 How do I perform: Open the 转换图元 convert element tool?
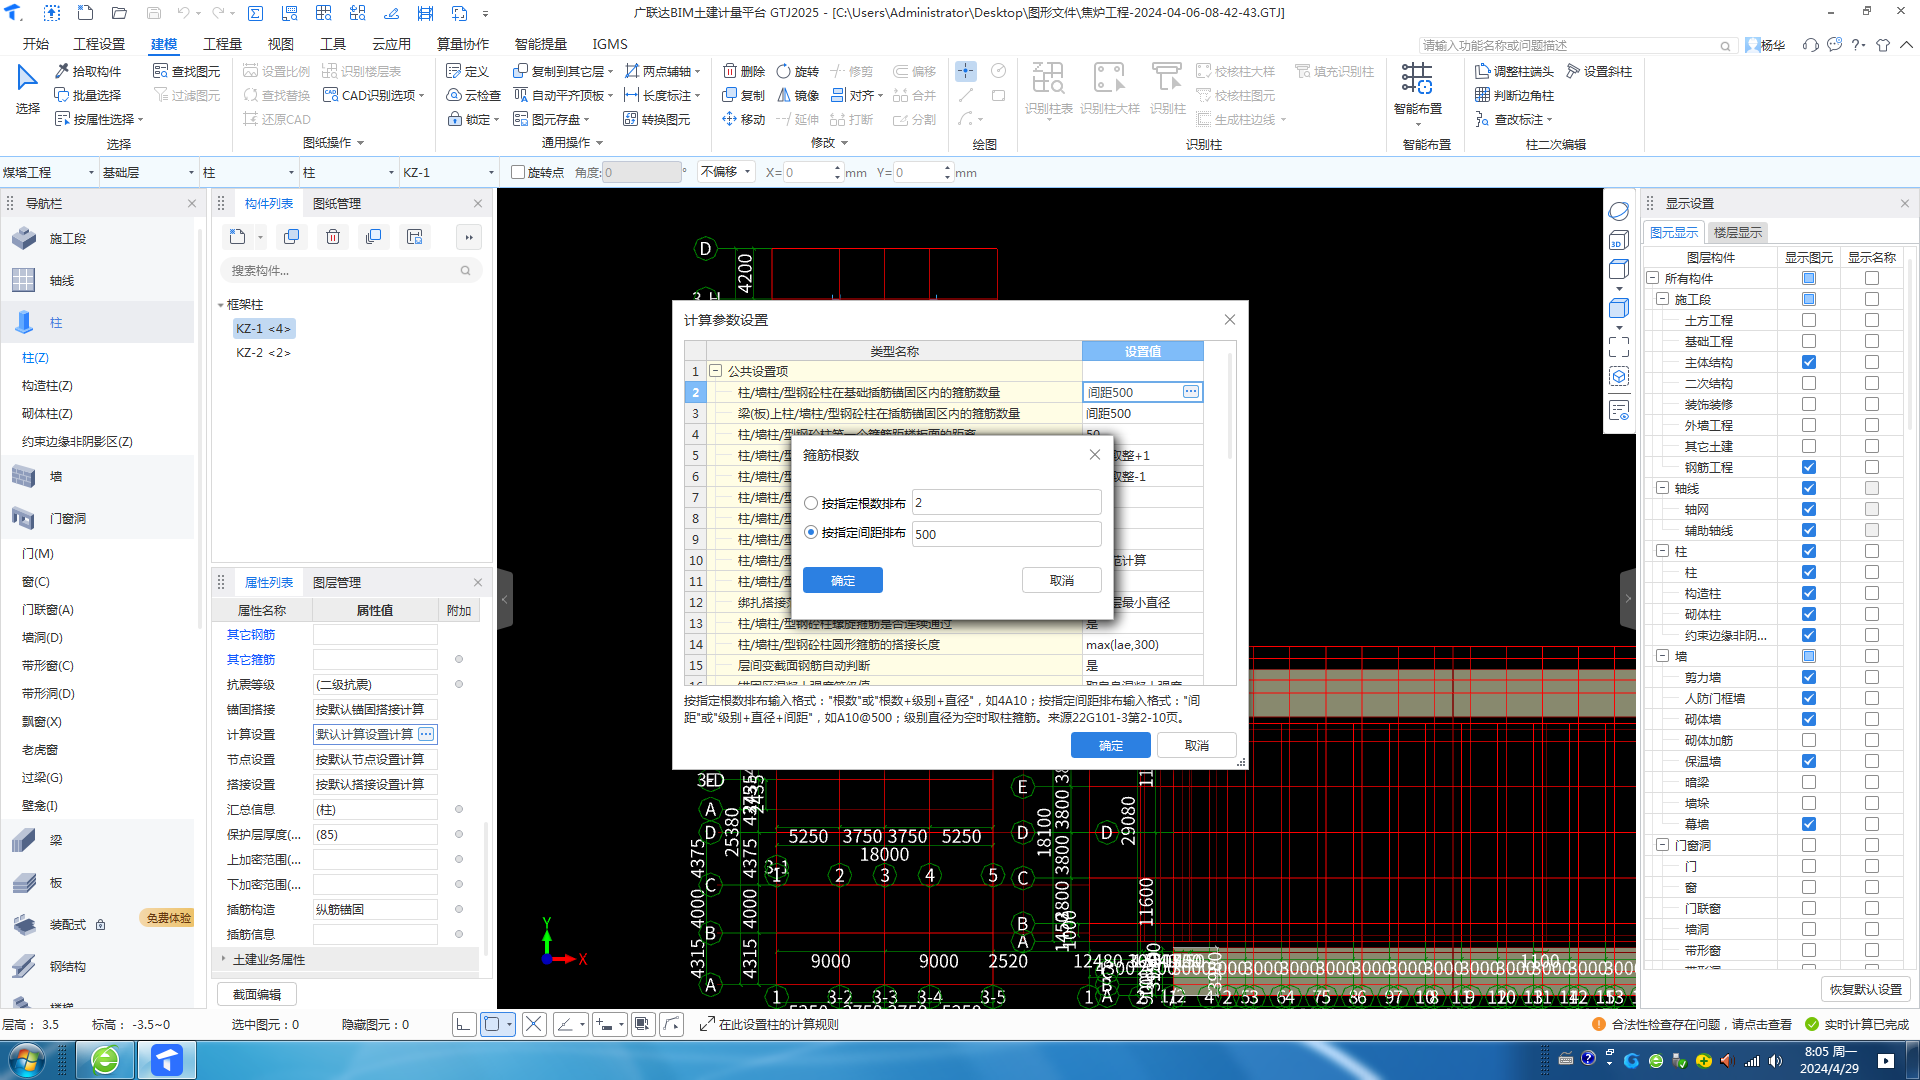(657, 119)
